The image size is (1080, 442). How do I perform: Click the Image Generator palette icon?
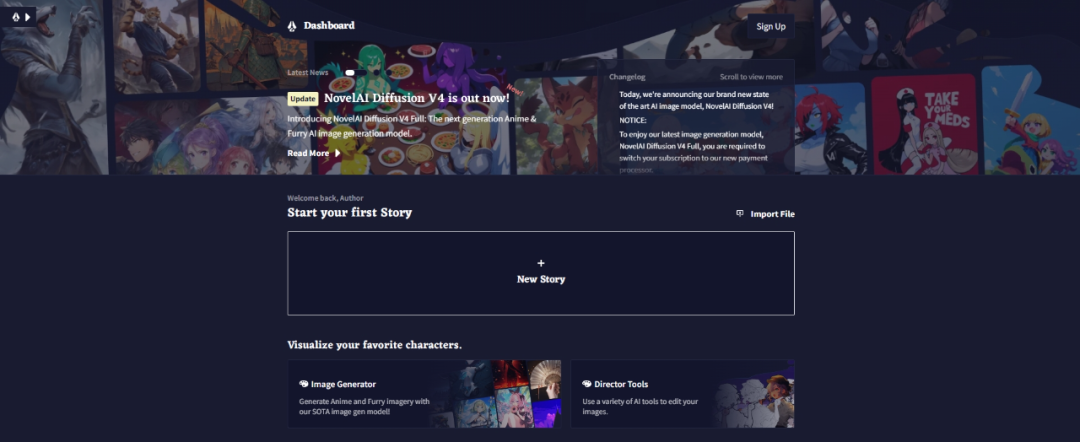[304, 384]
